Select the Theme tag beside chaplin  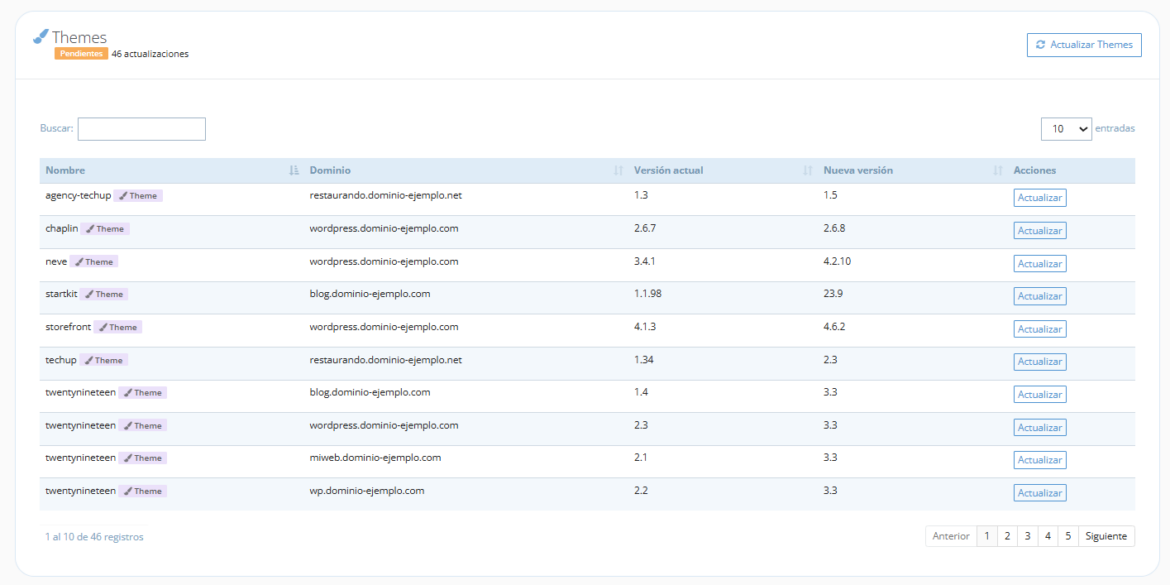pyautogui.click(x=105, y=229)
